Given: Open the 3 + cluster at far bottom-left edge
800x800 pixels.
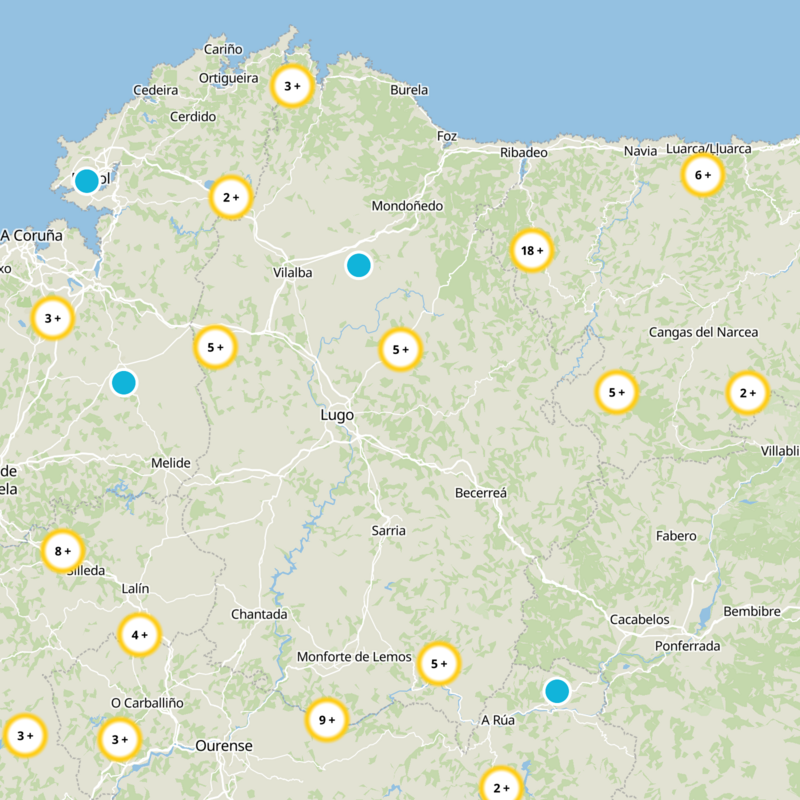Looking at the screenshot, I should pyautogui.click(x=24, y=736).
